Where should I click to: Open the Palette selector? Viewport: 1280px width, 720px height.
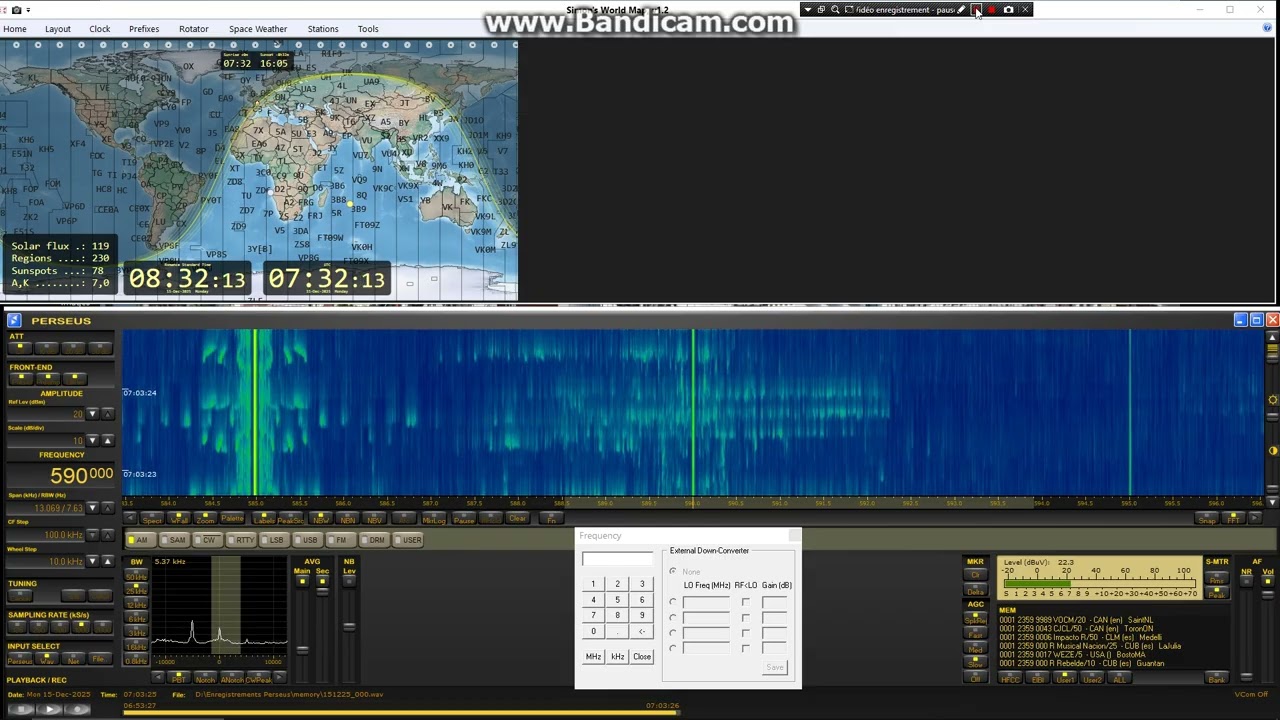pos(232,518)
